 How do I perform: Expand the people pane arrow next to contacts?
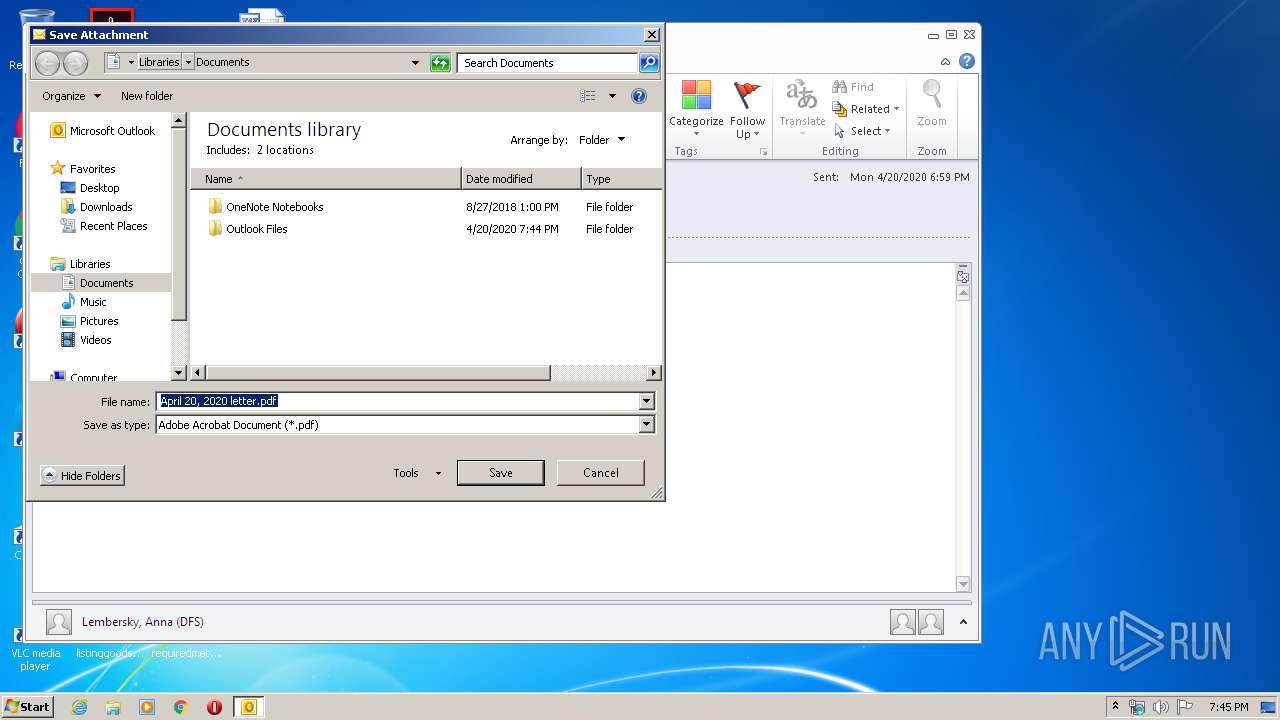(x=963, y=622)
